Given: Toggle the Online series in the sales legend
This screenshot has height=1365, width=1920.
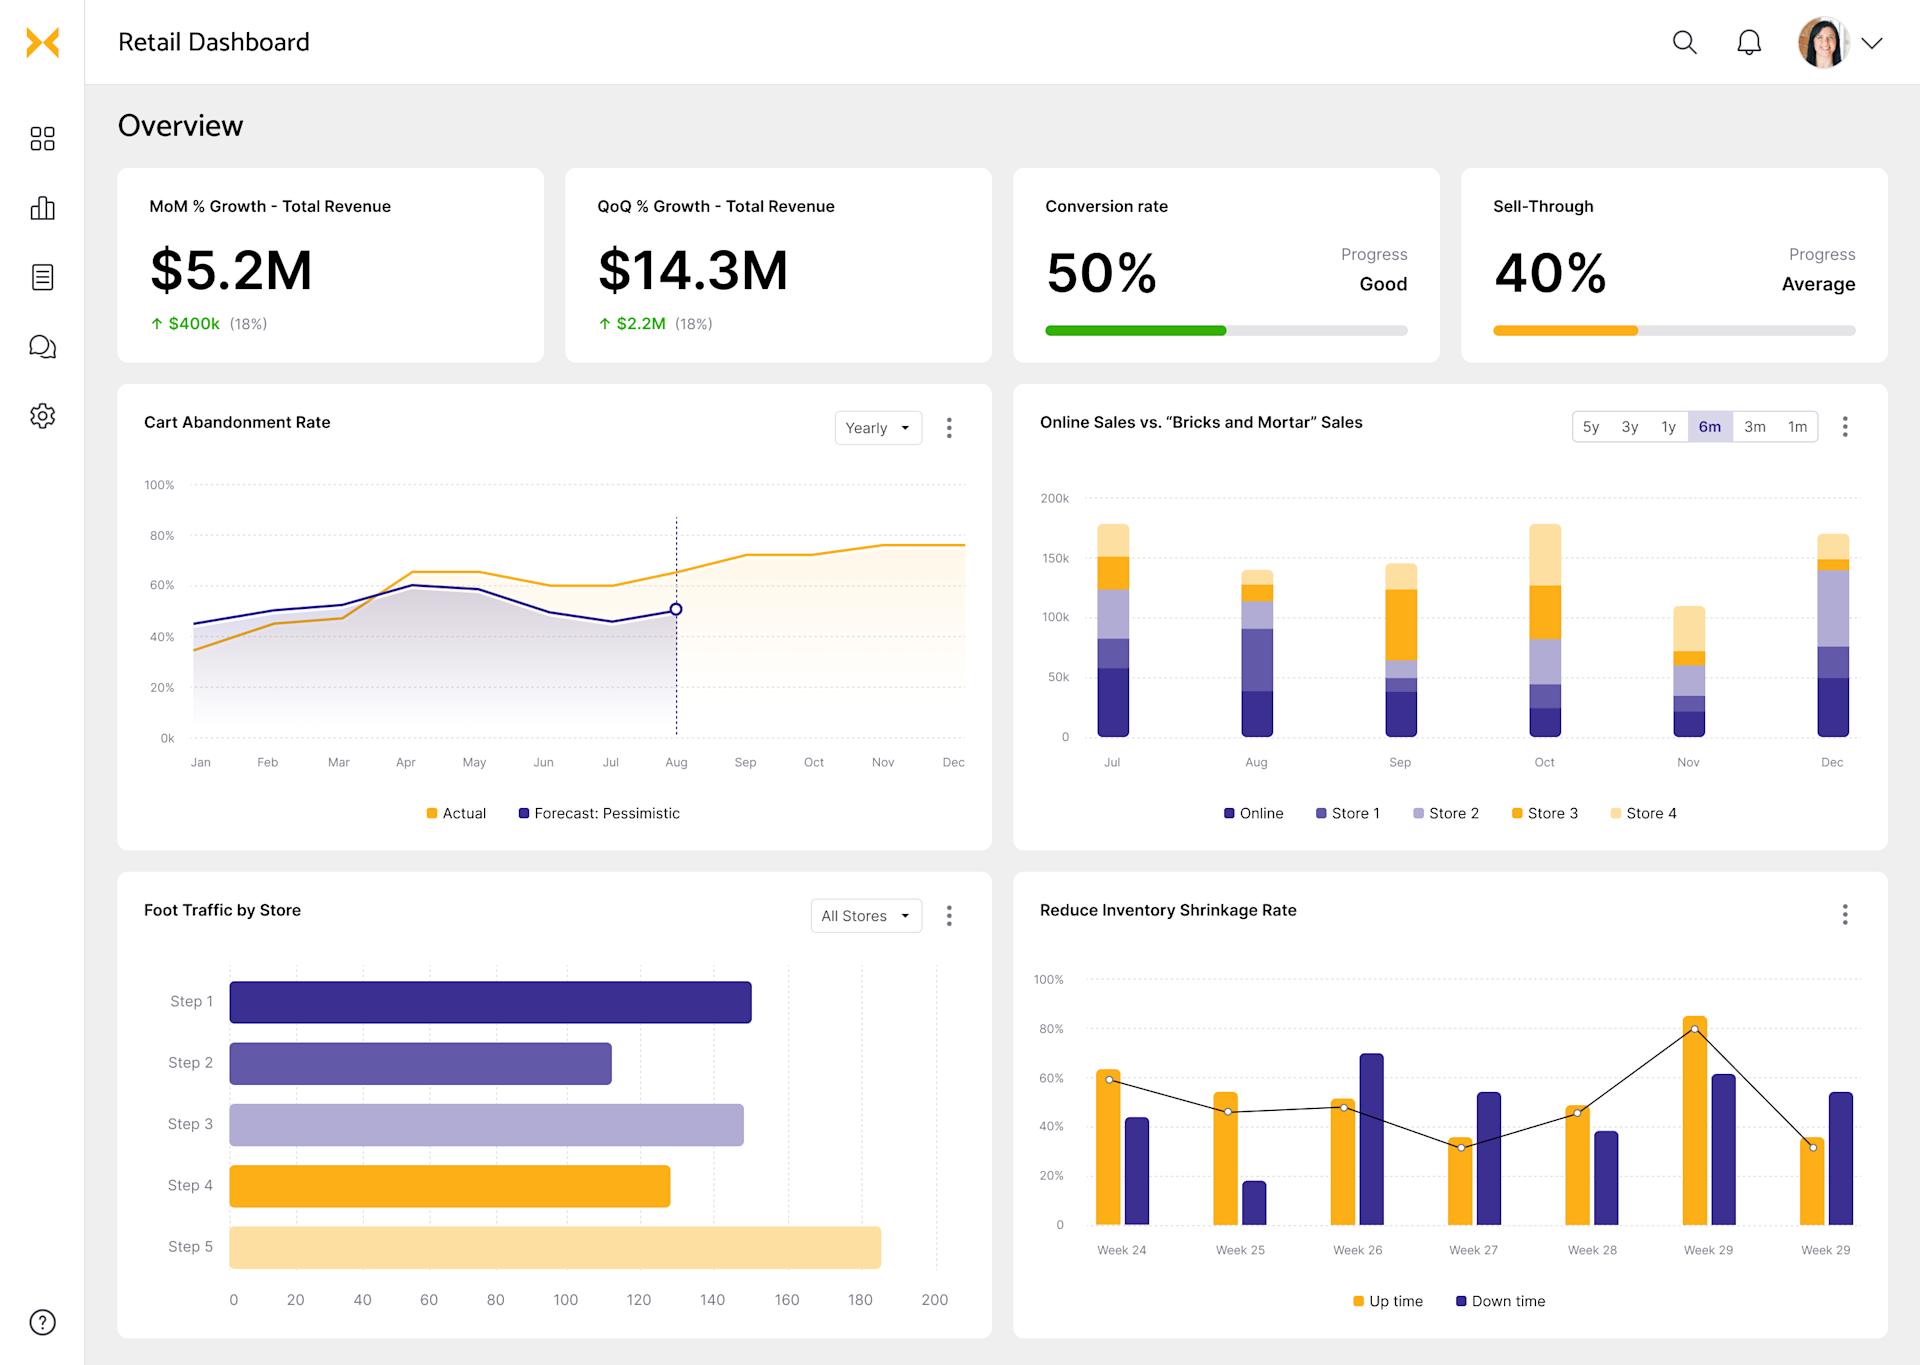Looking at the screenshot, I should pos(1254,813).
